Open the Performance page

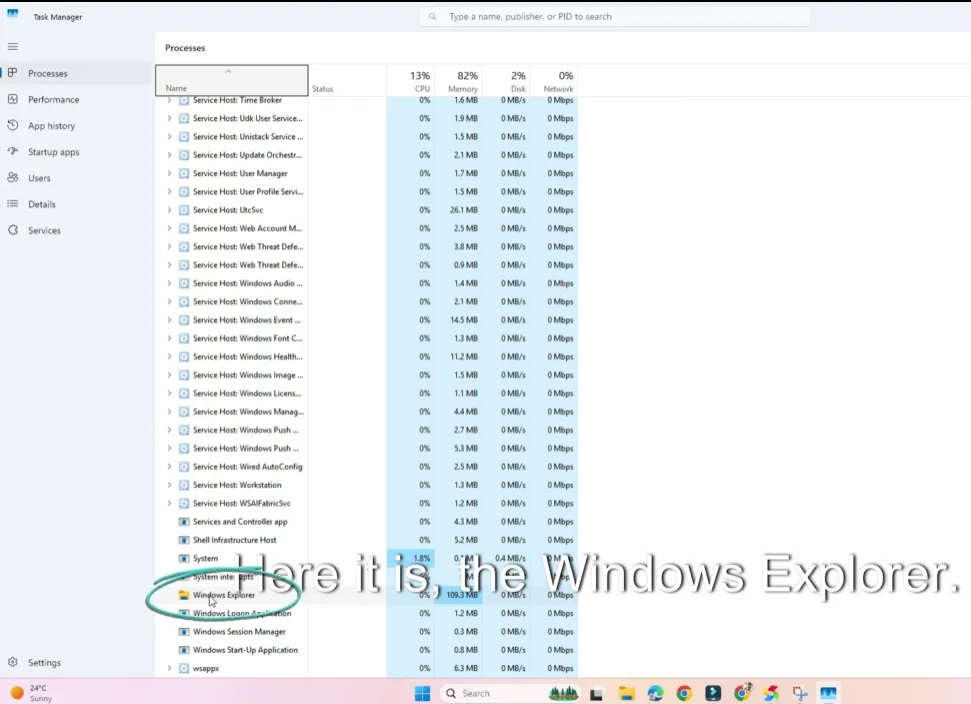(76, 99)
